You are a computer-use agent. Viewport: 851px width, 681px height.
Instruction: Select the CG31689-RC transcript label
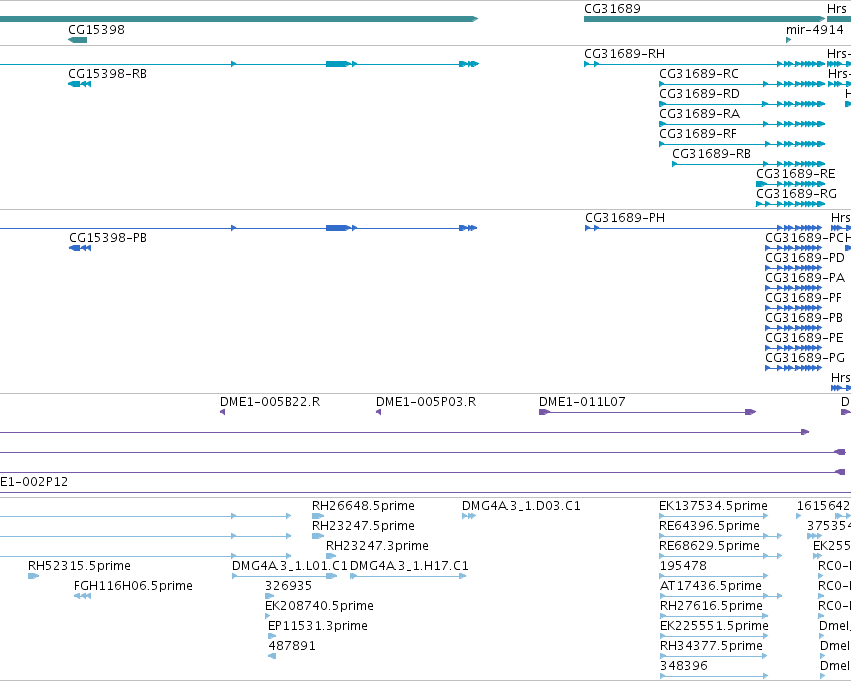click(698, 73)
